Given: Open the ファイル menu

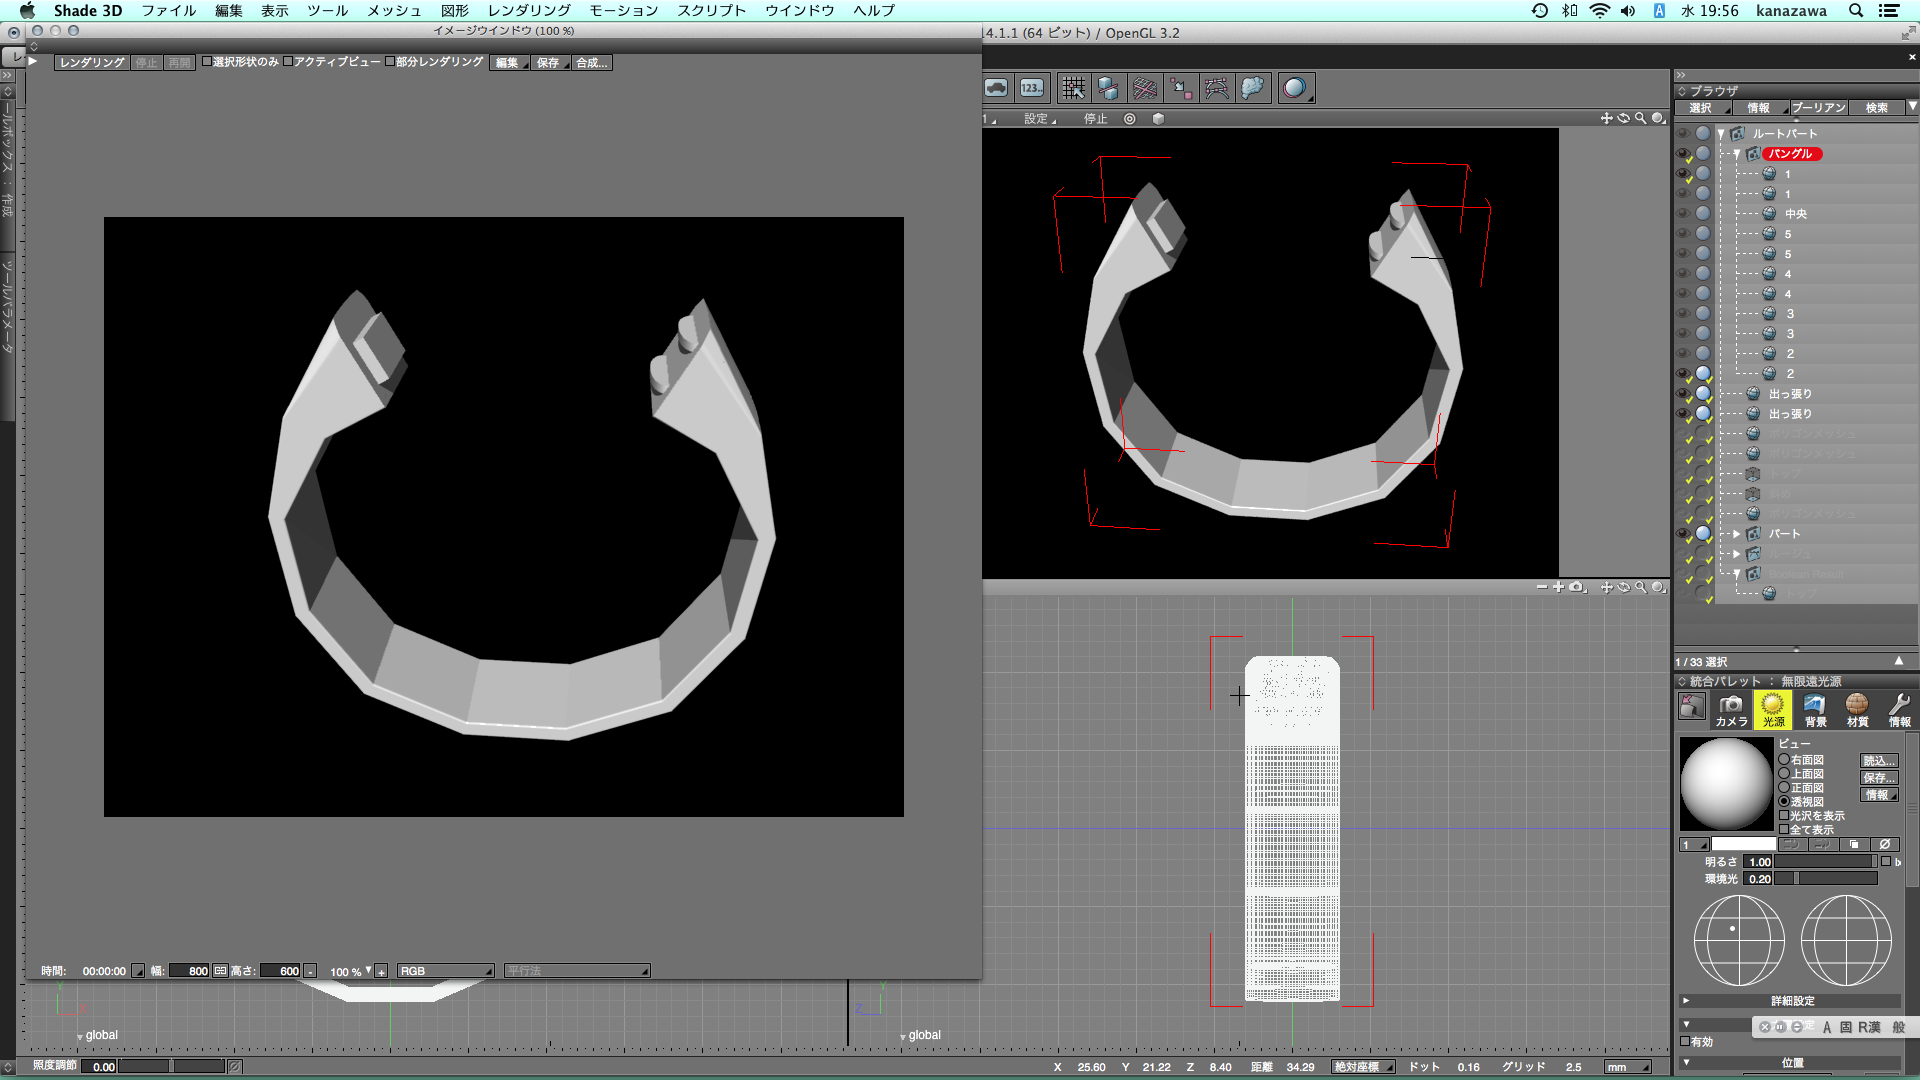Looking at the screenshot, I should 168,11.
